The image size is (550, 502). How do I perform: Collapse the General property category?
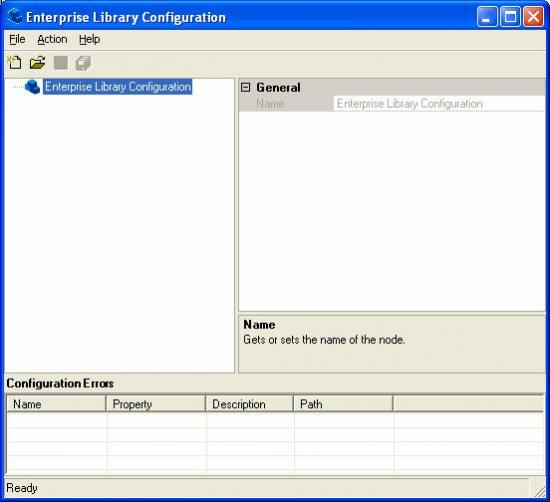246,87
